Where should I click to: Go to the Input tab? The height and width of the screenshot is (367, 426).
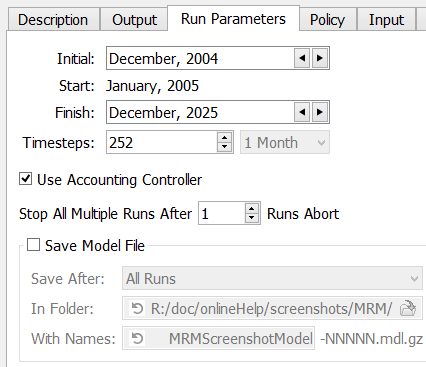pos(386,20)
